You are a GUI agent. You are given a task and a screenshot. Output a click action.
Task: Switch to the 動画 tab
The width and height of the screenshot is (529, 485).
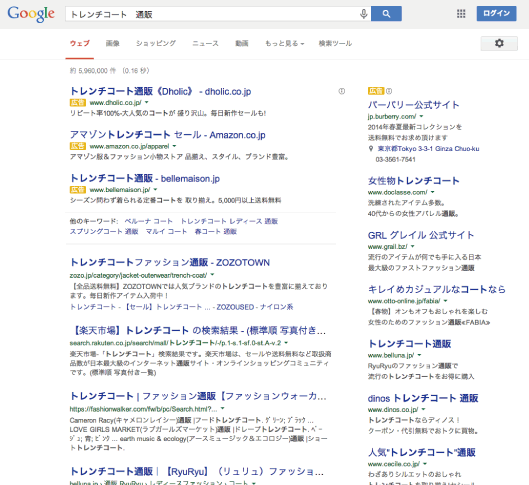point(242,43)
